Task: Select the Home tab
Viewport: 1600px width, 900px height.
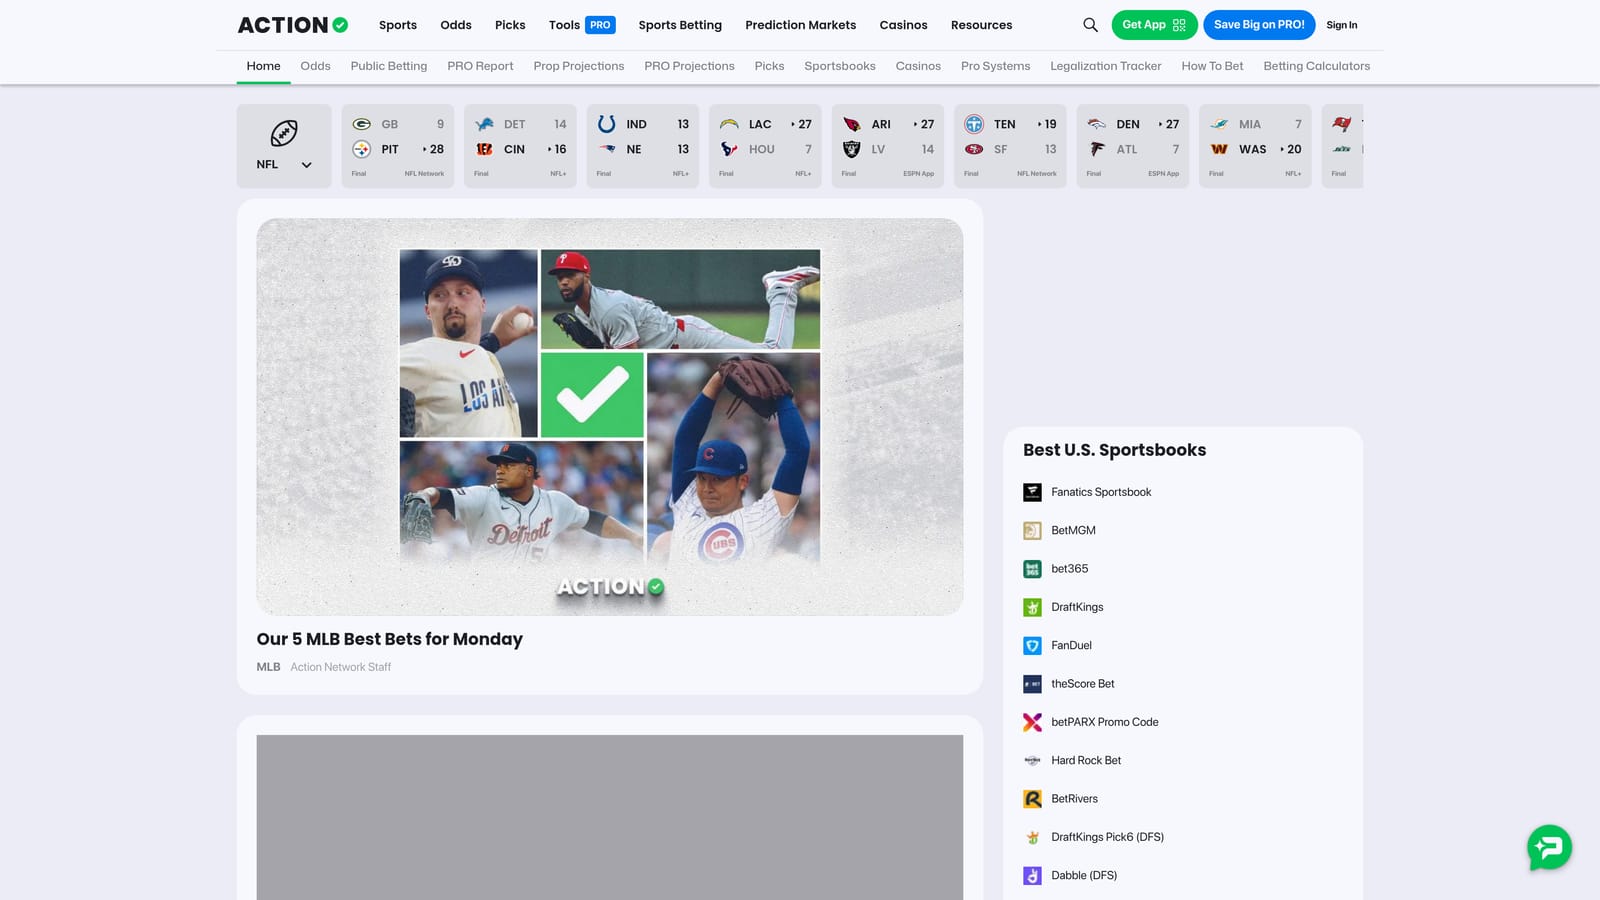Action: tap(264, 66)
